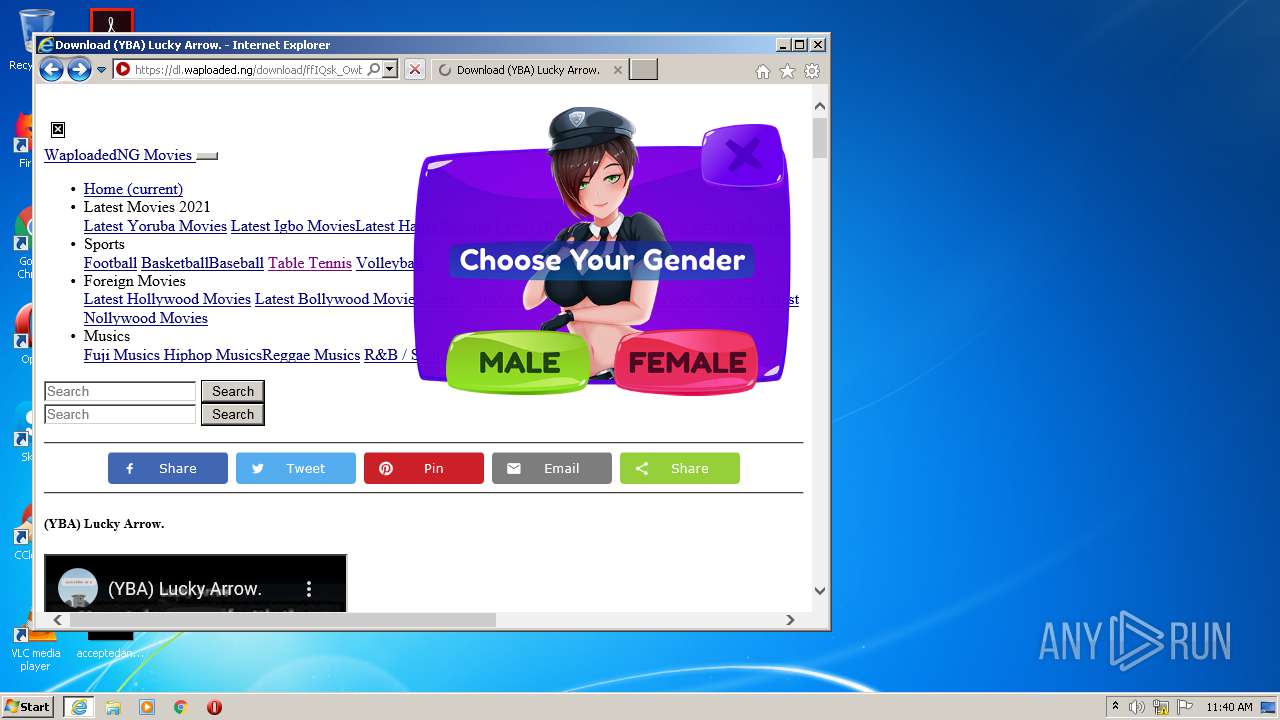Viewport: 1280px width, 720px height.
Task: Open a new blank tab
Action: pyautogui.click(x=643, y=70)
